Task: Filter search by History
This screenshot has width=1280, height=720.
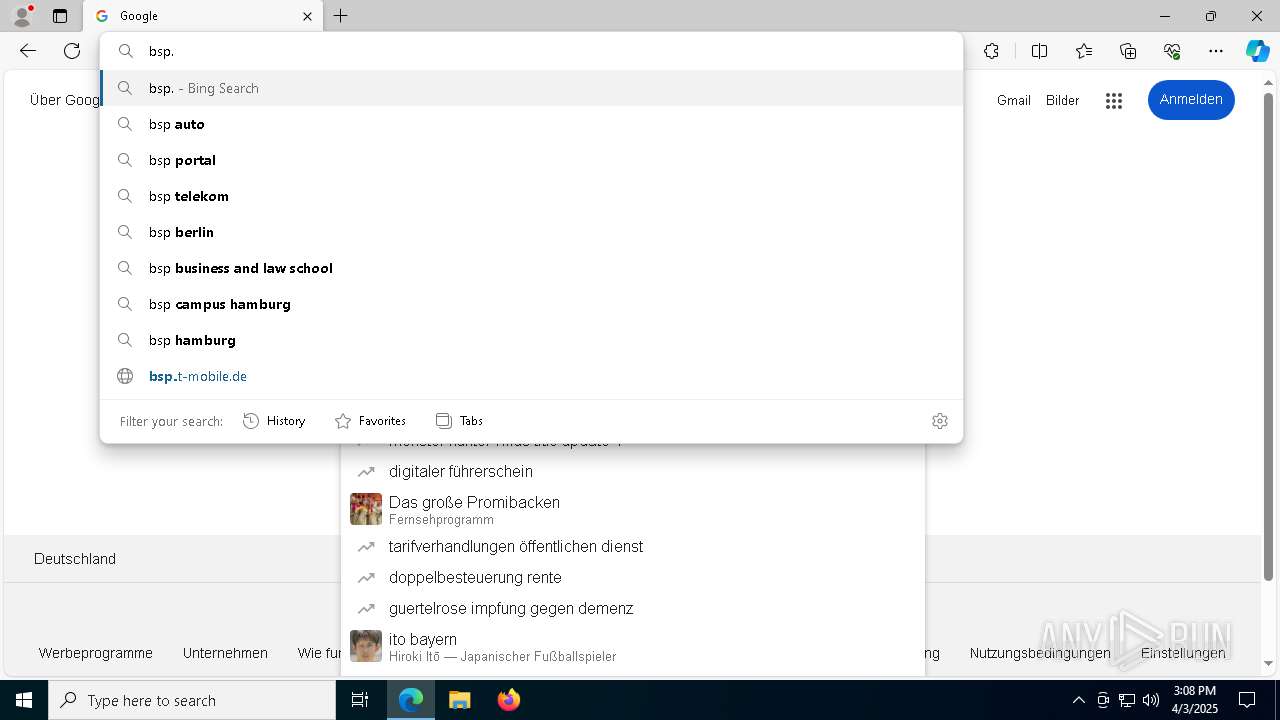Action: [274, 421]
